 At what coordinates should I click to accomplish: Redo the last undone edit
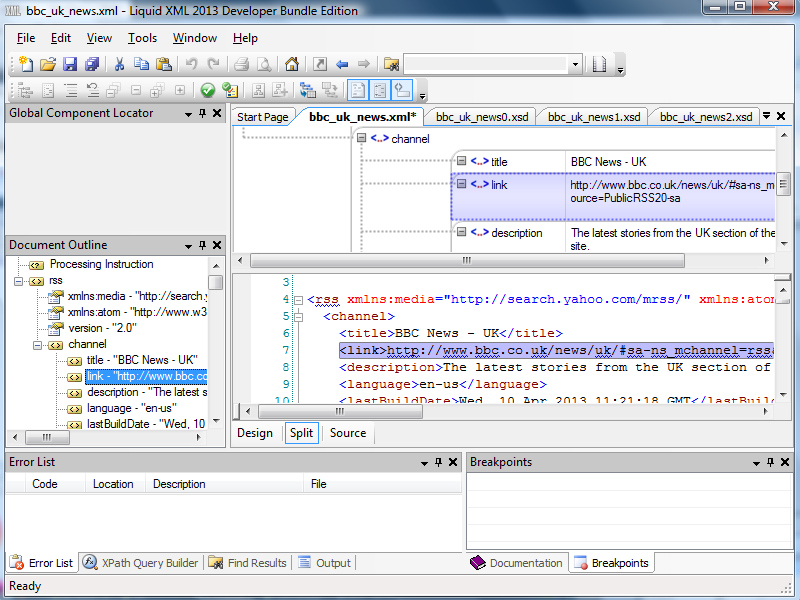point(213,64)
